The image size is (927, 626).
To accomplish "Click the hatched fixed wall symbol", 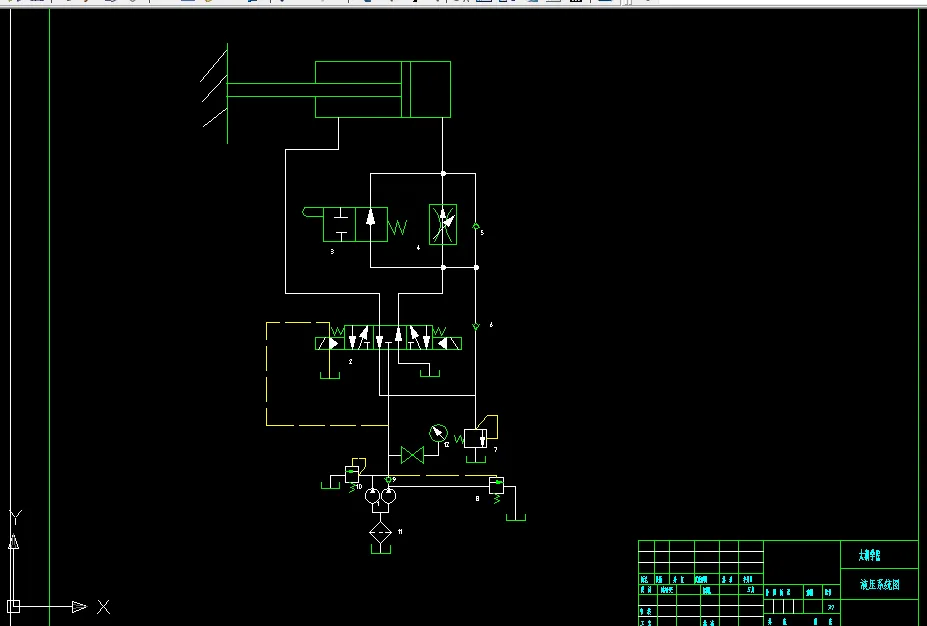I will (x=215, y=93).
